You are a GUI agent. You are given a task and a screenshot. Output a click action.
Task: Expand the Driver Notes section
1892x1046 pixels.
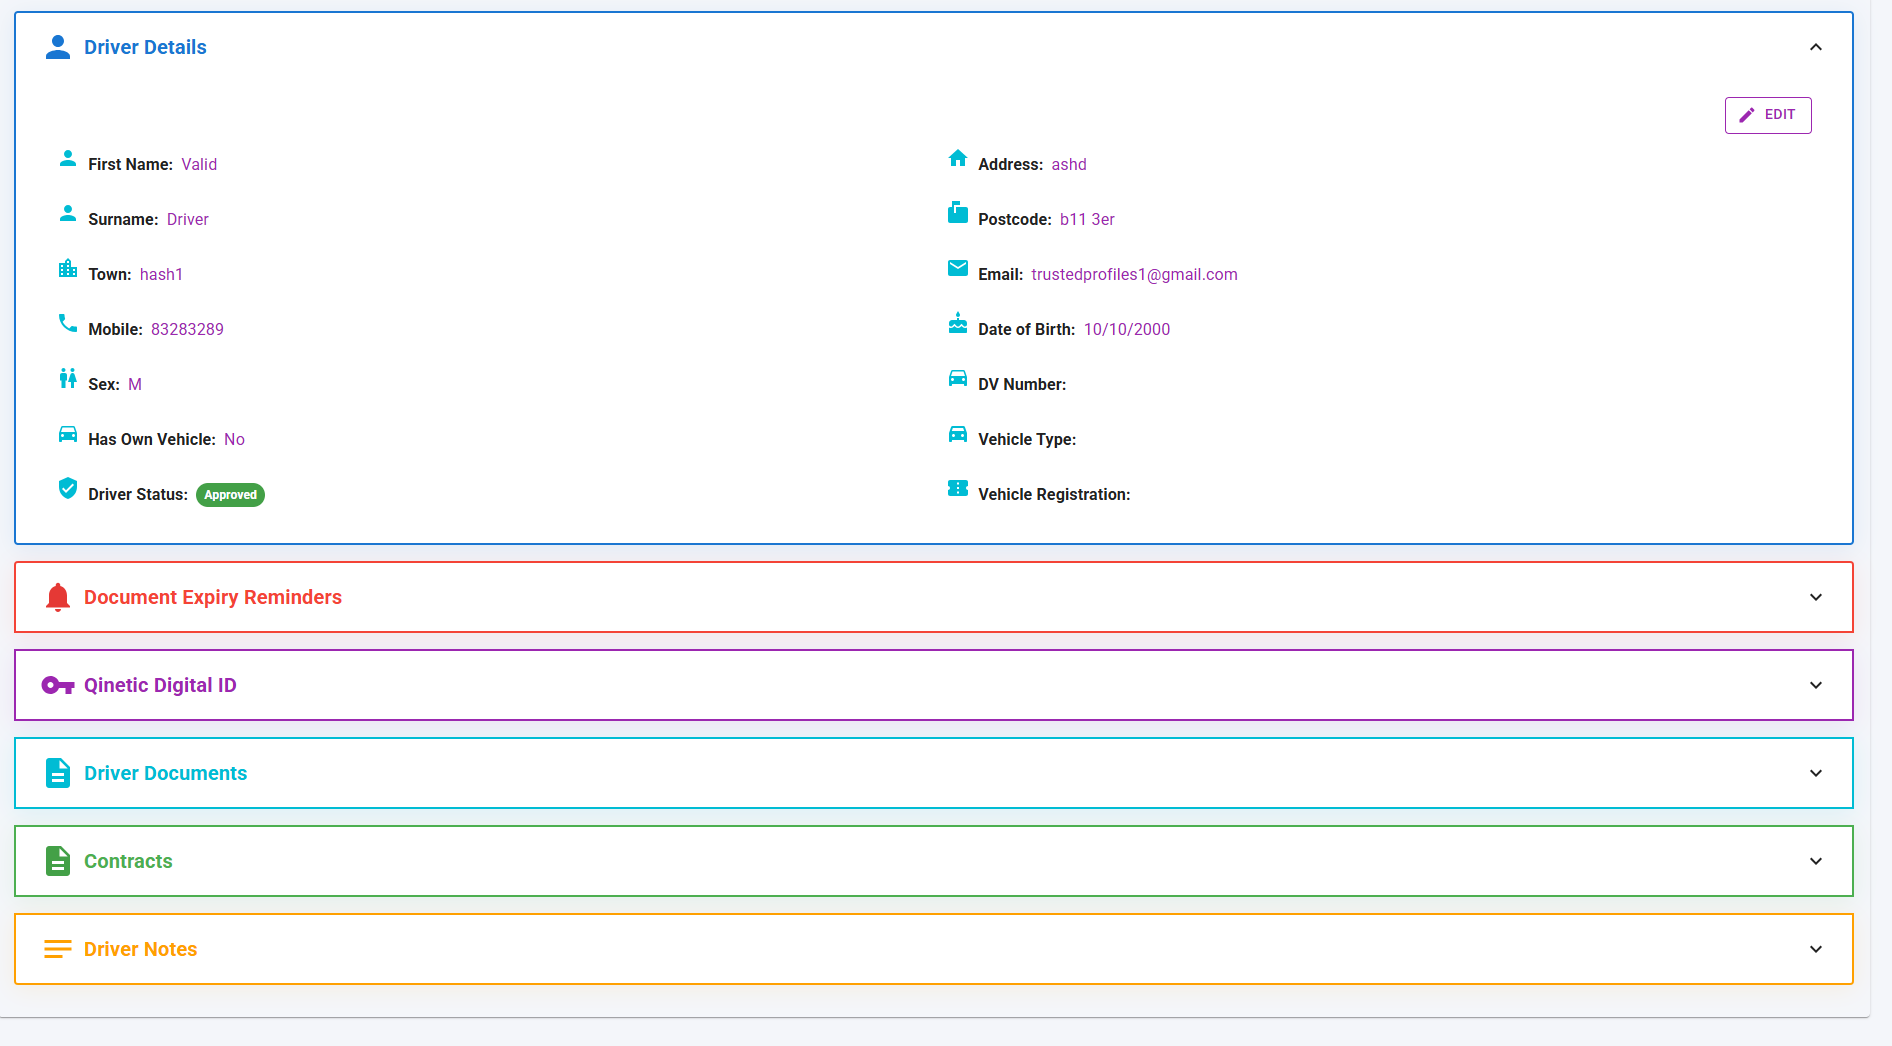tap(1815, 948)
